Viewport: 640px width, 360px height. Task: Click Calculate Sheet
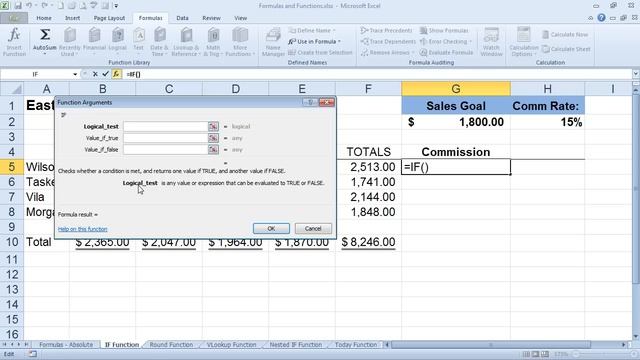(566, 49)
